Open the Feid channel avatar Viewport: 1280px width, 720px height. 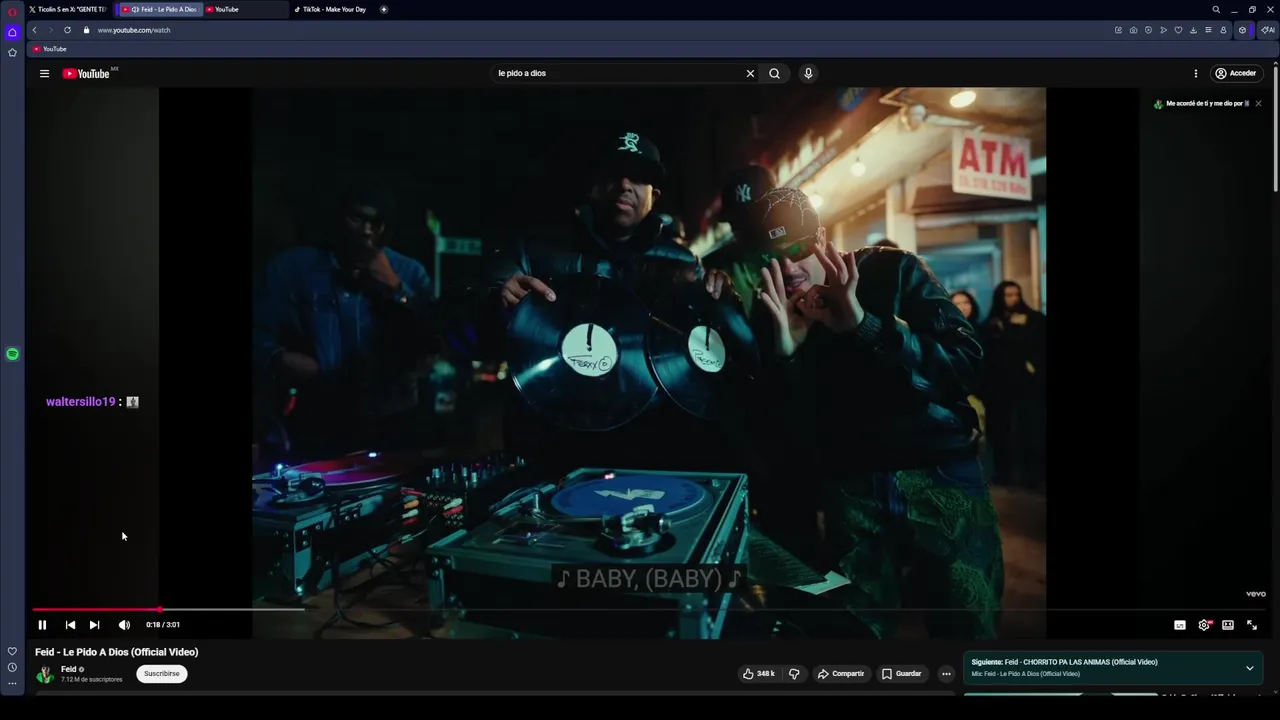click(45, 674)
